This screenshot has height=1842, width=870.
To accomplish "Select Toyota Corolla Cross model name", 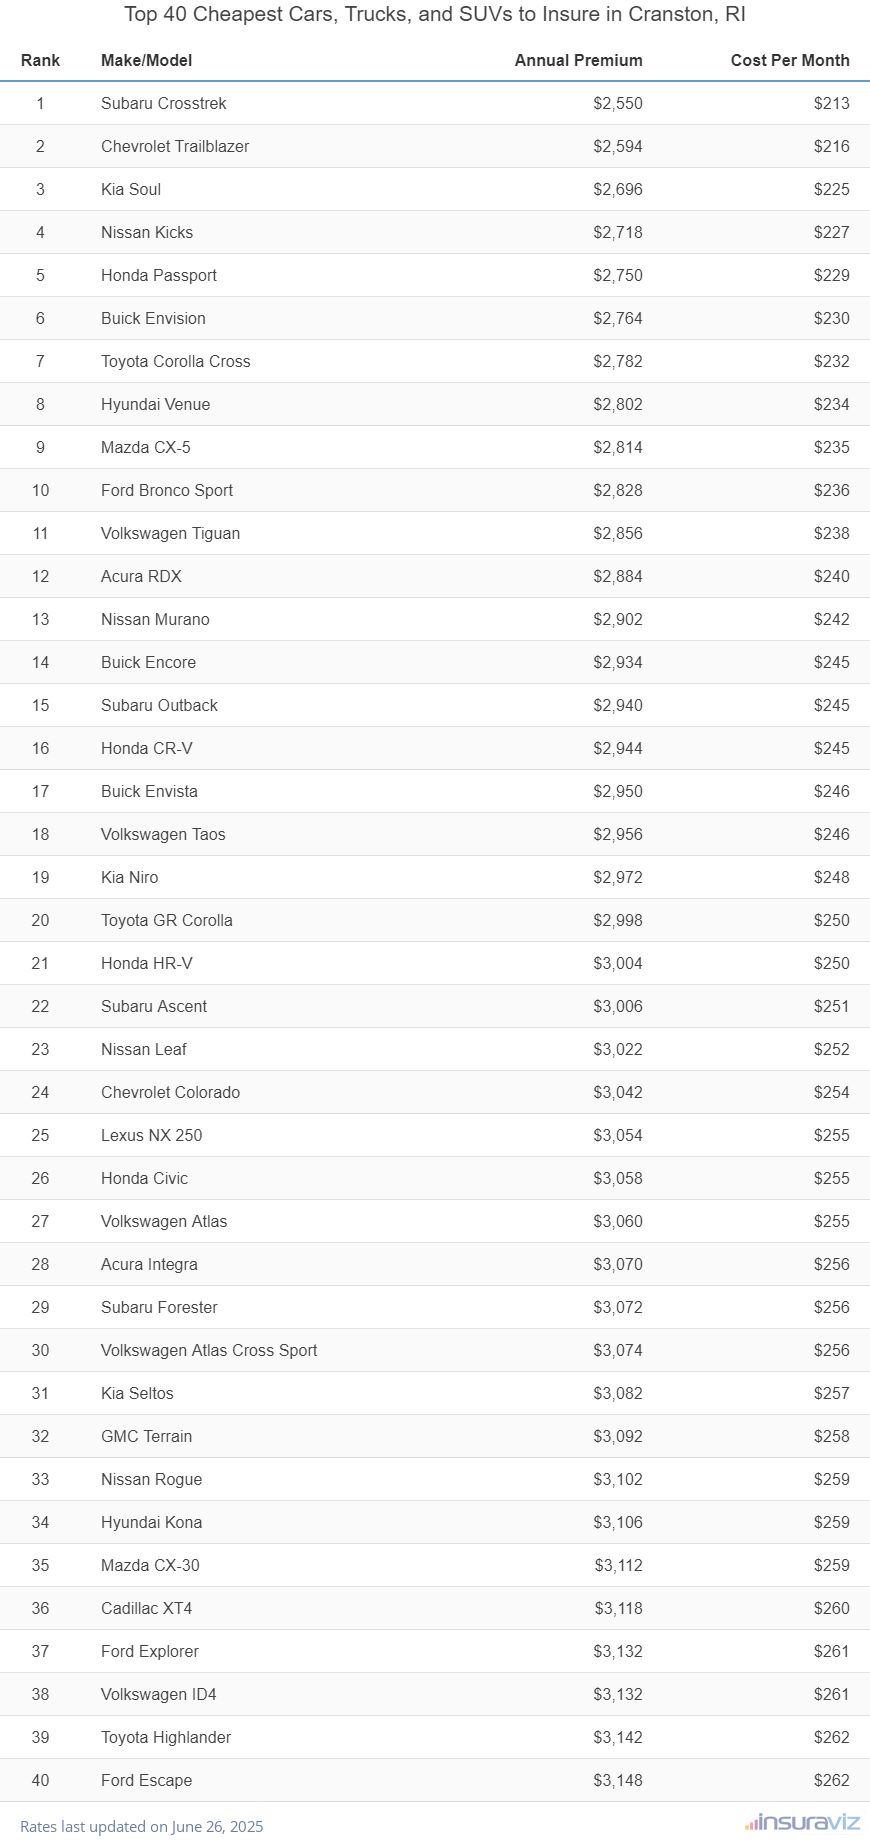I will click(x=176, y=361).
